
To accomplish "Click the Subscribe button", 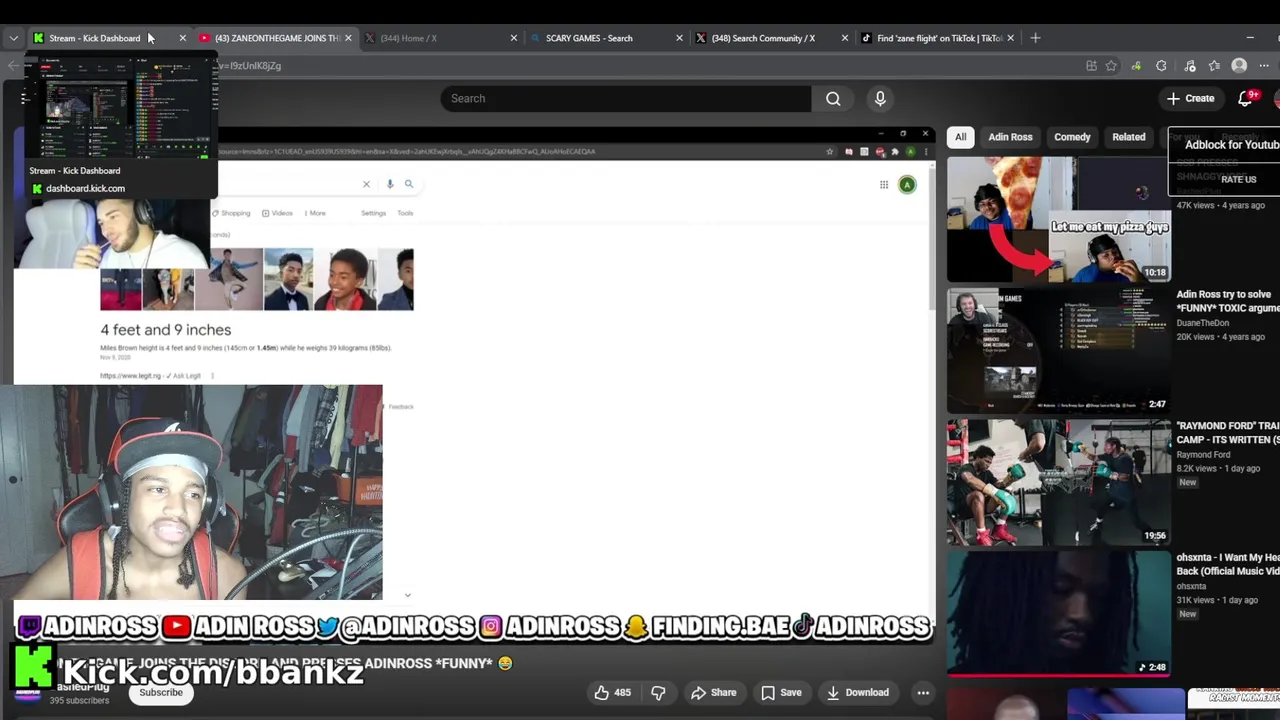I will (x=161, y=692).
